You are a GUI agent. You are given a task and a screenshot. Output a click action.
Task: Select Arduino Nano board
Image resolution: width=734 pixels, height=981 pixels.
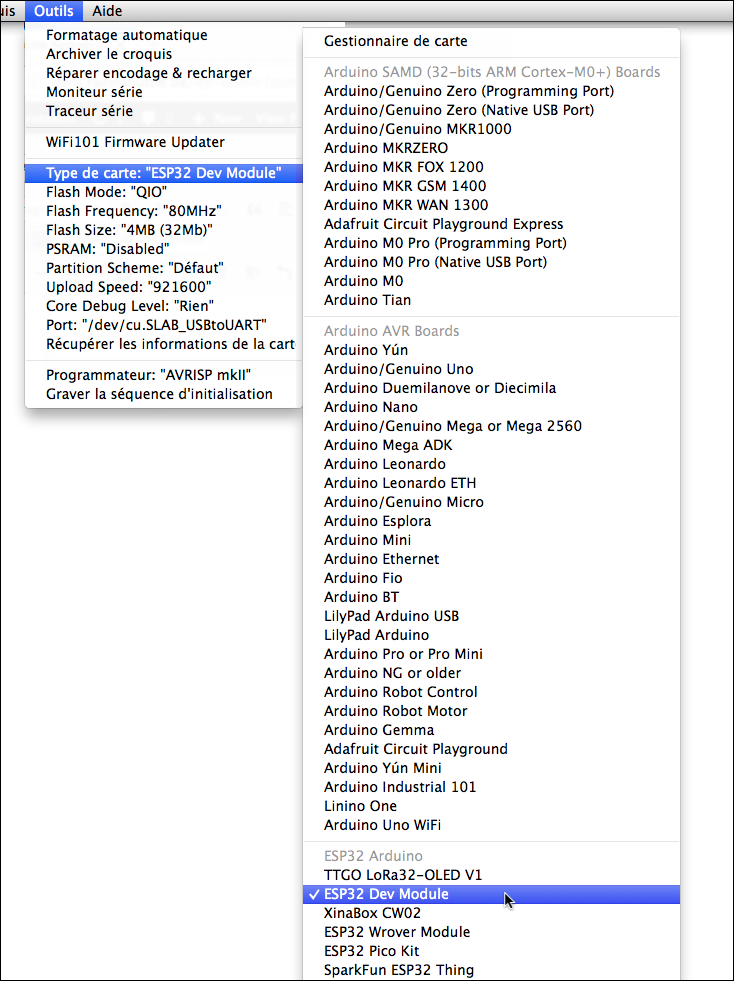pos(491,407)
